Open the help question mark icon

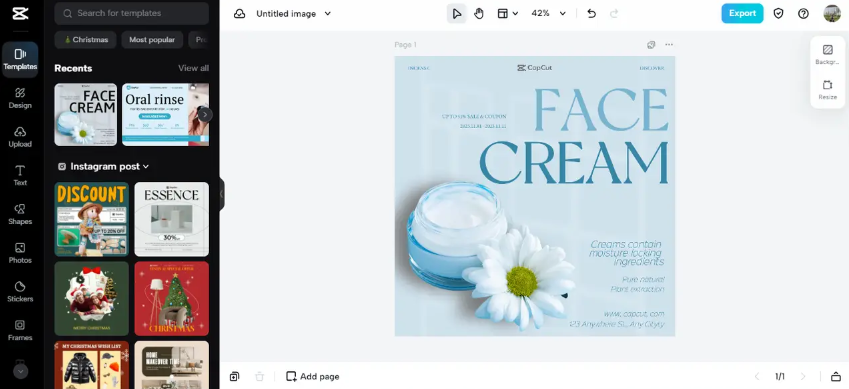tap(804, 14)
